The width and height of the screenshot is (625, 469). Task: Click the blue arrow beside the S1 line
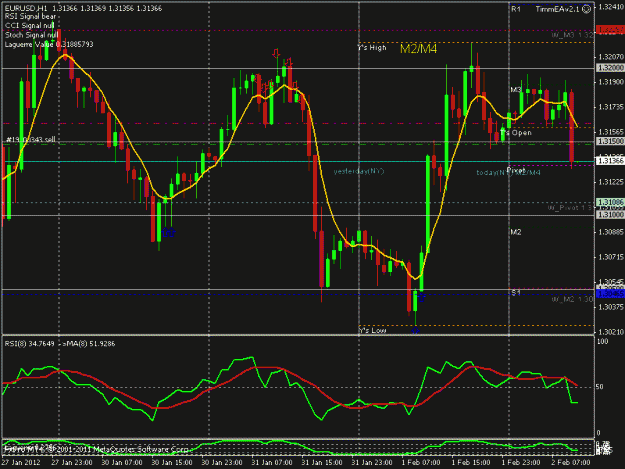click(x=421, y=297)
